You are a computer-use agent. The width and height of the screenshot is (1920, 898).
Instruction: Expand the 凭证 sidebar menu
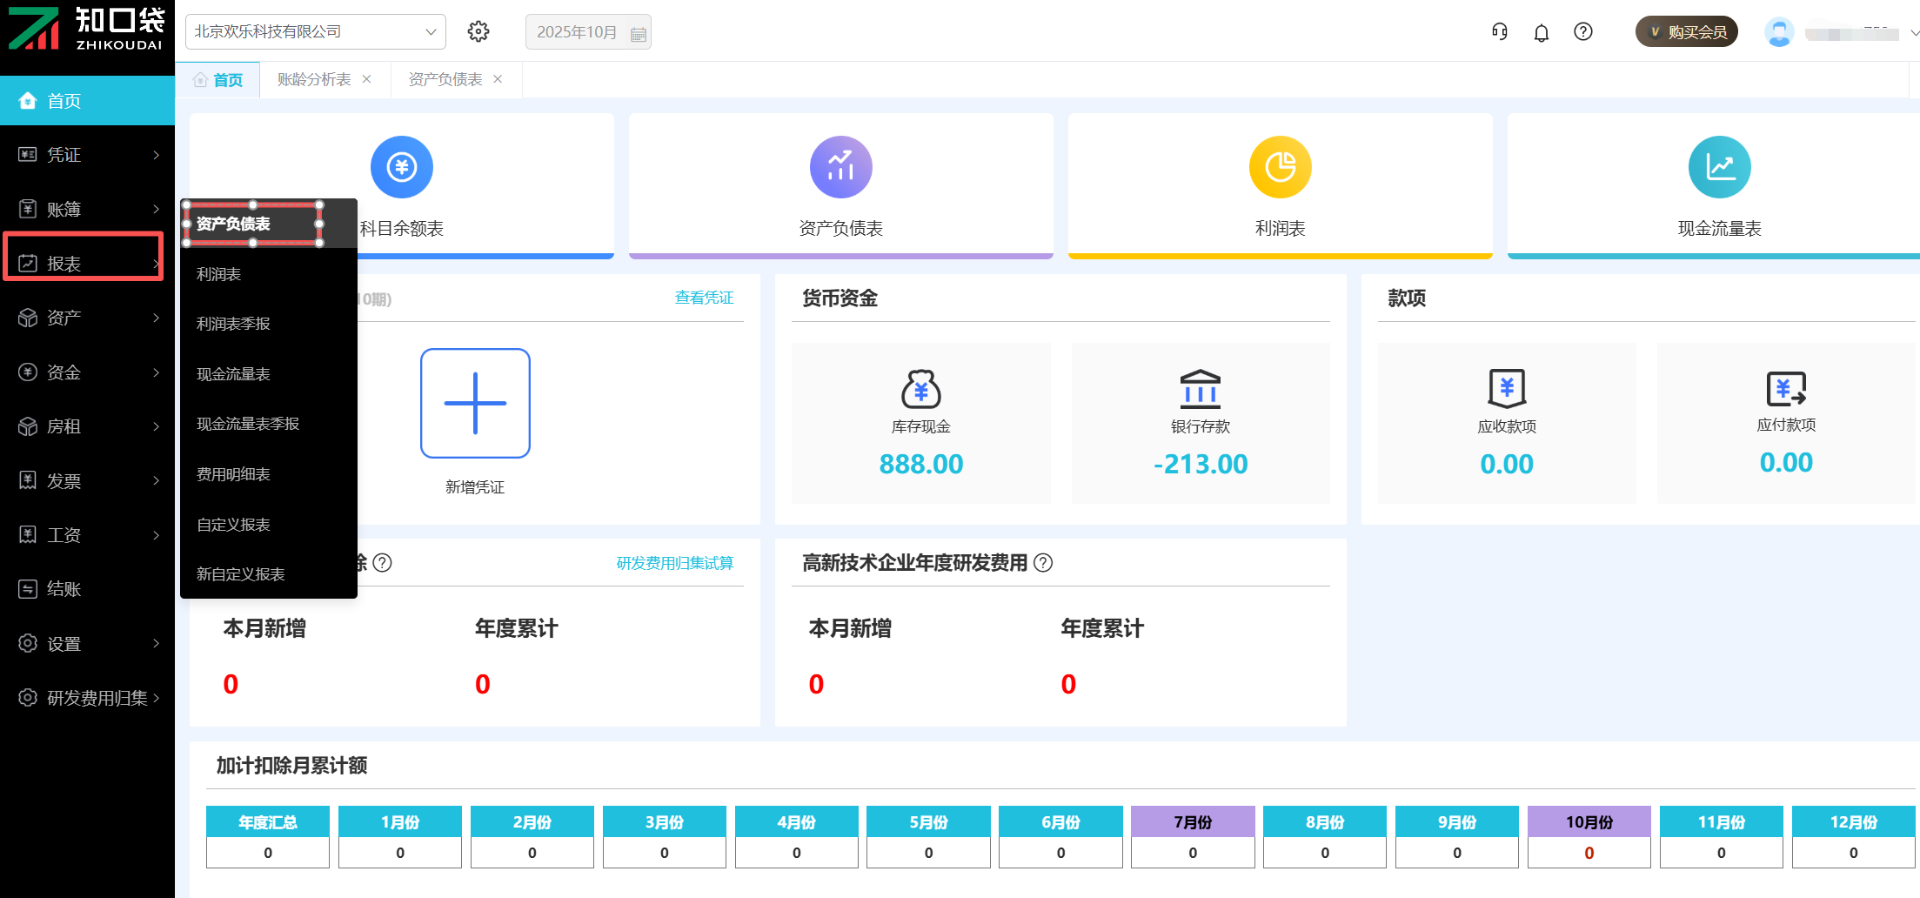(88, 155)
